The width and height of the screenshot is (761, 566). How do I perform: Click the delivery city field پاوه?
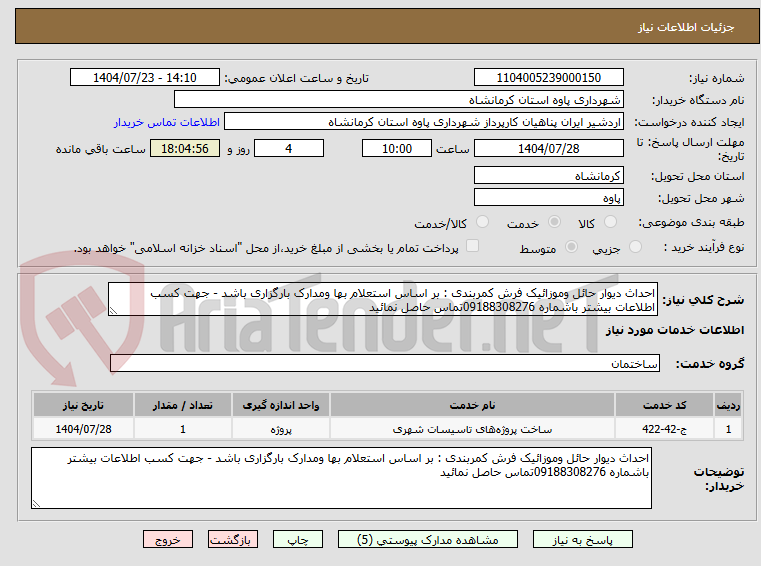tap(548, 198)
